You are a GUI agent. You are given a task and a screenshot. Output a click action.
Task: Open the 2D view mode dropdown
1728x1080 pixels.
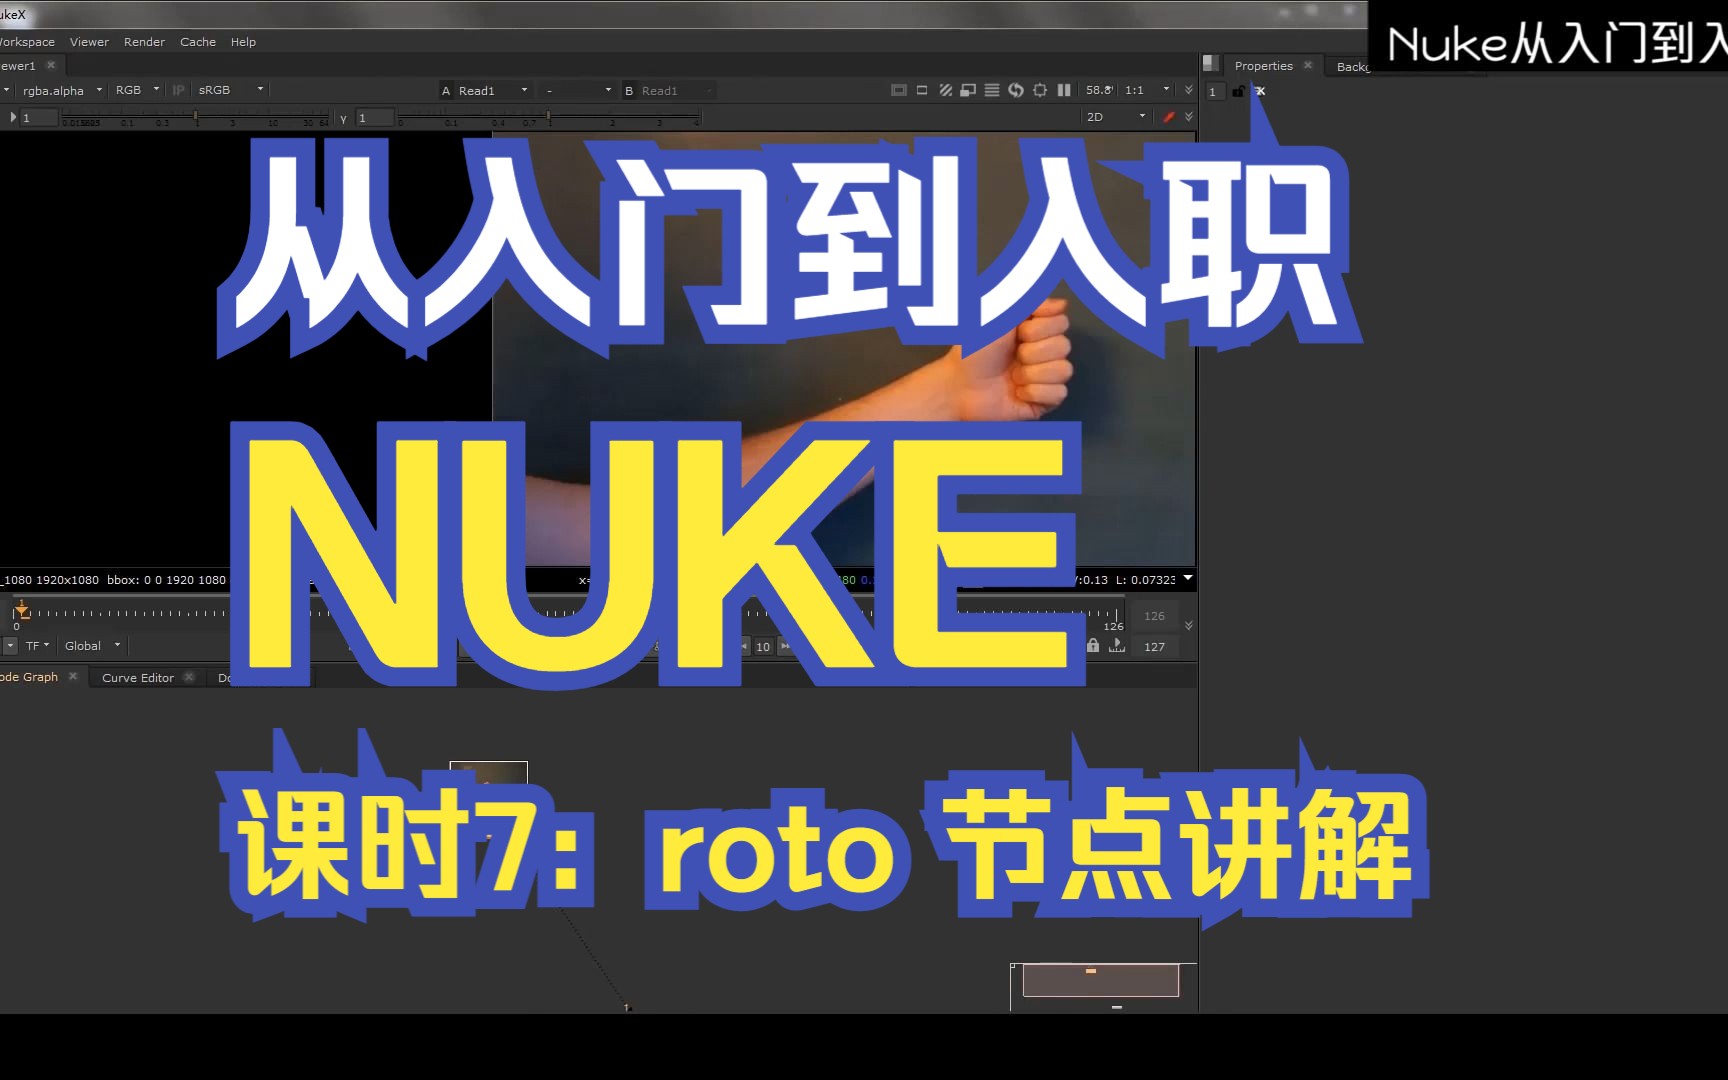1115,117
